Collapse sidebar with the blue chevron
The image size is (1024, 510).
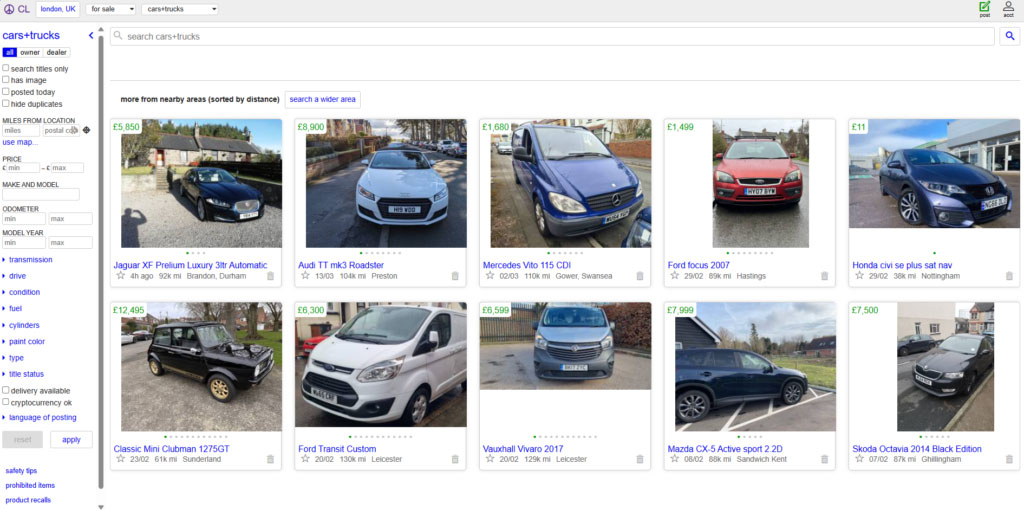91,36
